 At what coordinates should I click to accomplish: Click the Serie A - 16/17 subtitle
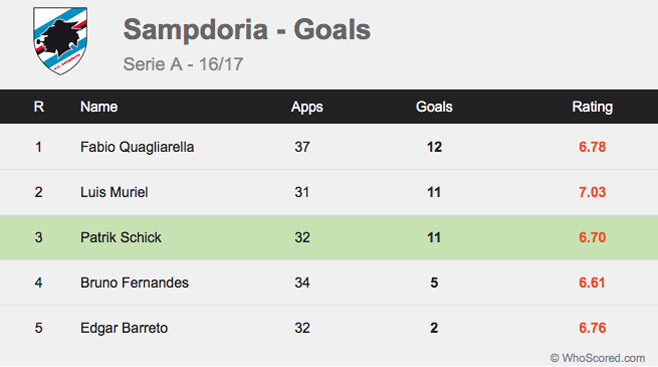(183, 64)
